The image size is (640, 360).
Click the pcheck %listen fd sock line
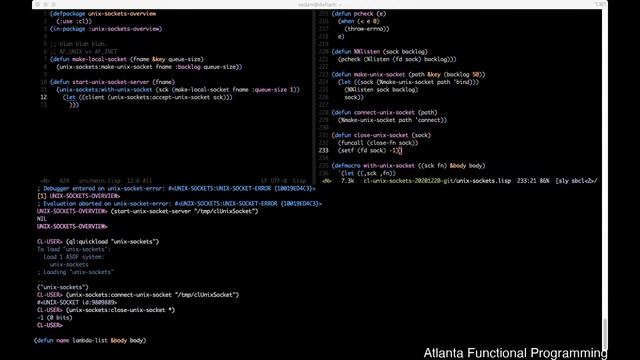pyautogui.click(x=397, y=59)
